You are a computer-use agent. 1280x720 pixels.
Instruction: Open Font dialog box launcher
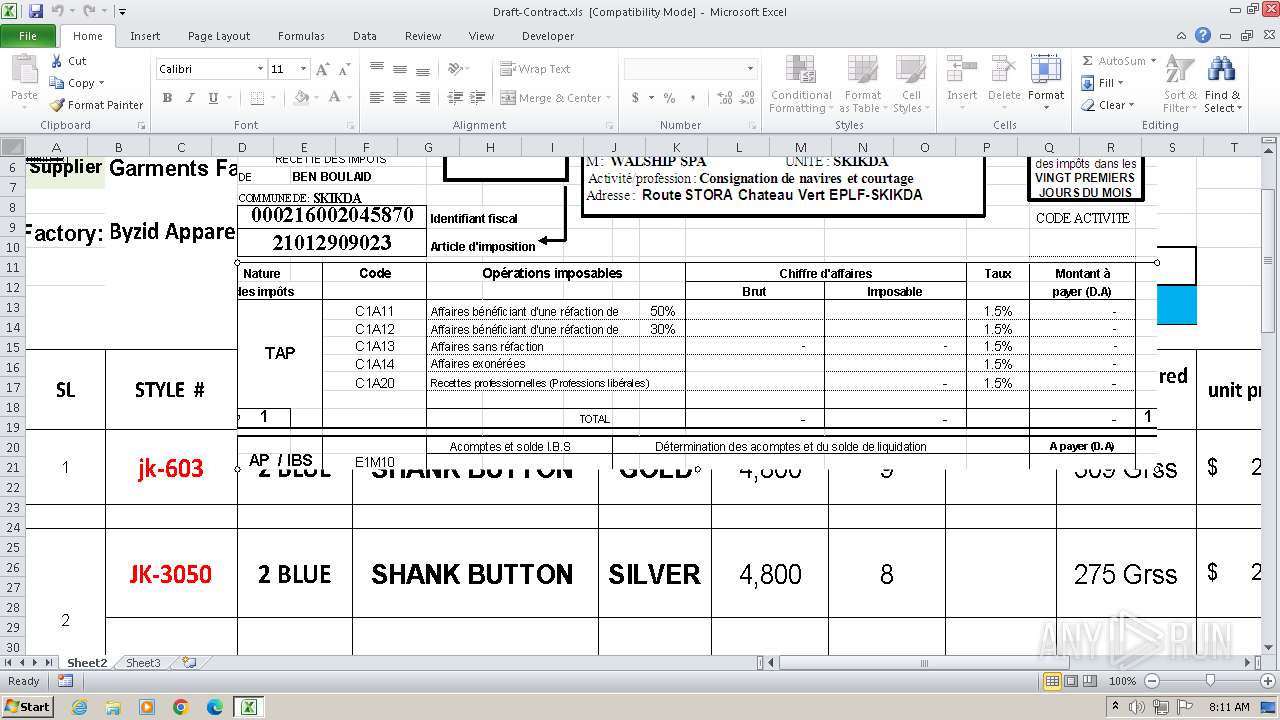[350, 126]
